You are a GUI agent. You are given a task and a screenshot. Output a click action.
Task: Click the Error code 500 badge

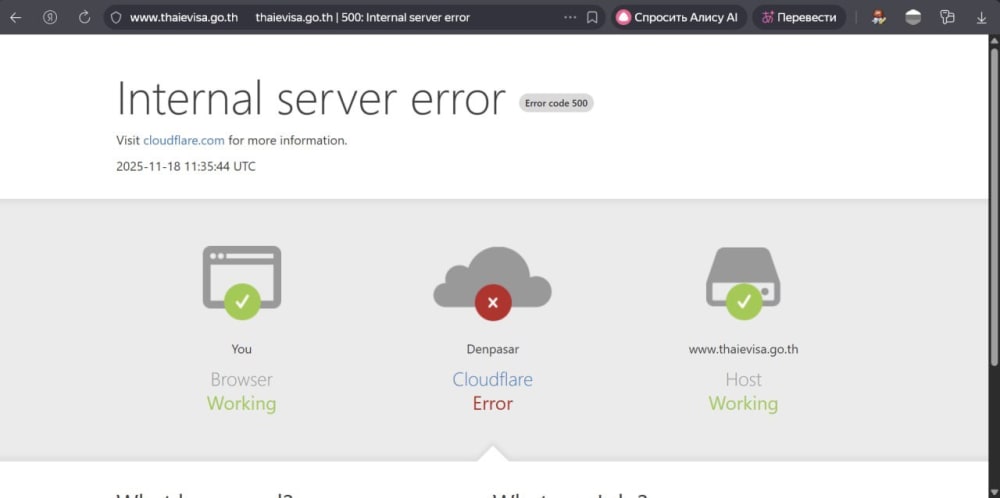point(556,103)
